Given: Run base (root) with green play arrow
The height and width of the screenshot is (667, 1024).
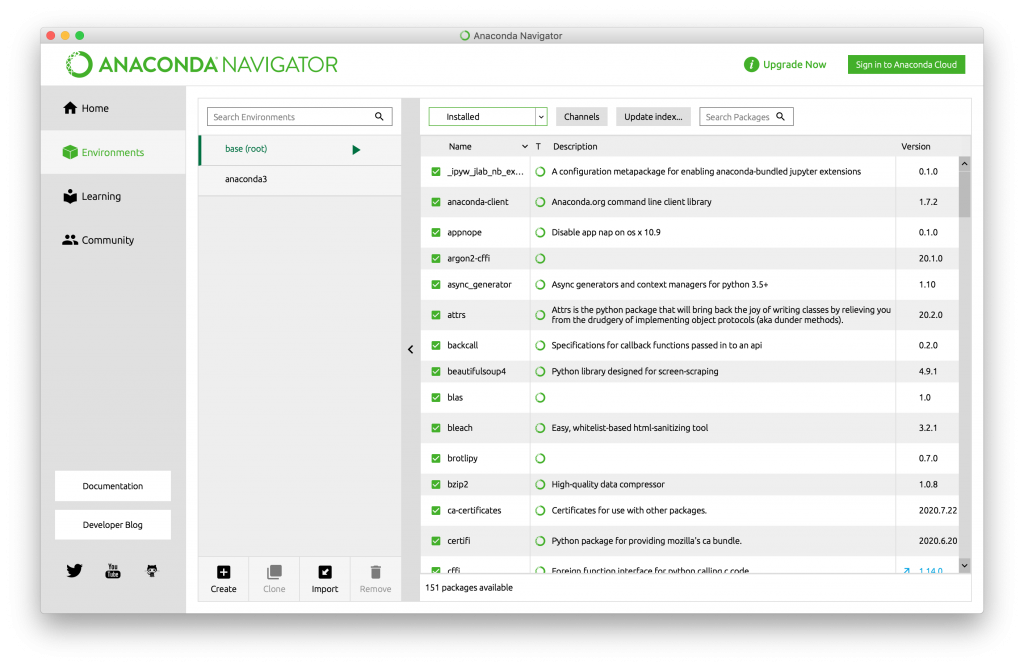Looking at the screenshot, I should click(x=356, y=150).
